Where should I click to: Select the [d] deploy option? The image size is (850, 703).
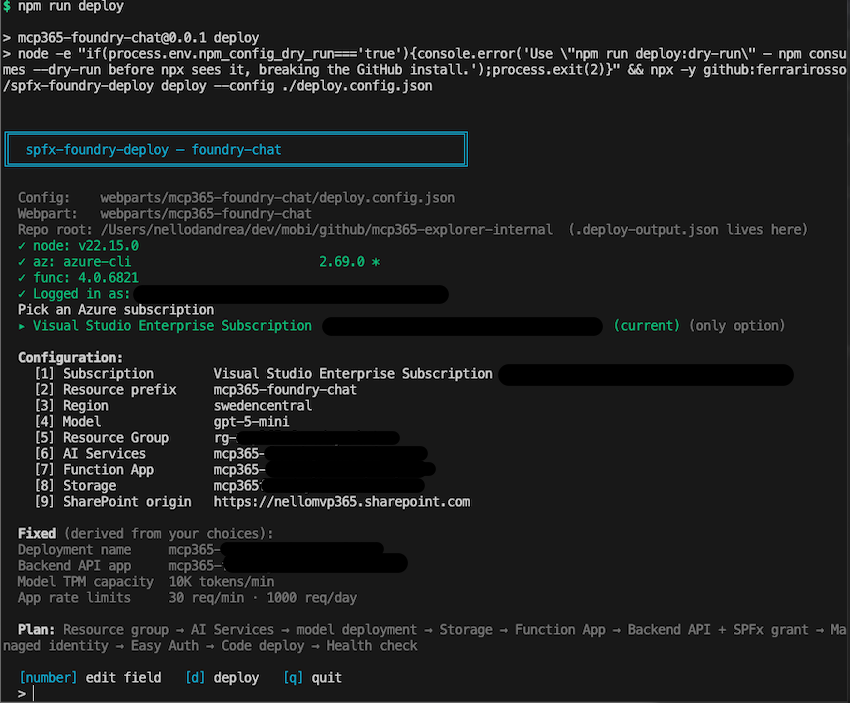coord(221,677)
